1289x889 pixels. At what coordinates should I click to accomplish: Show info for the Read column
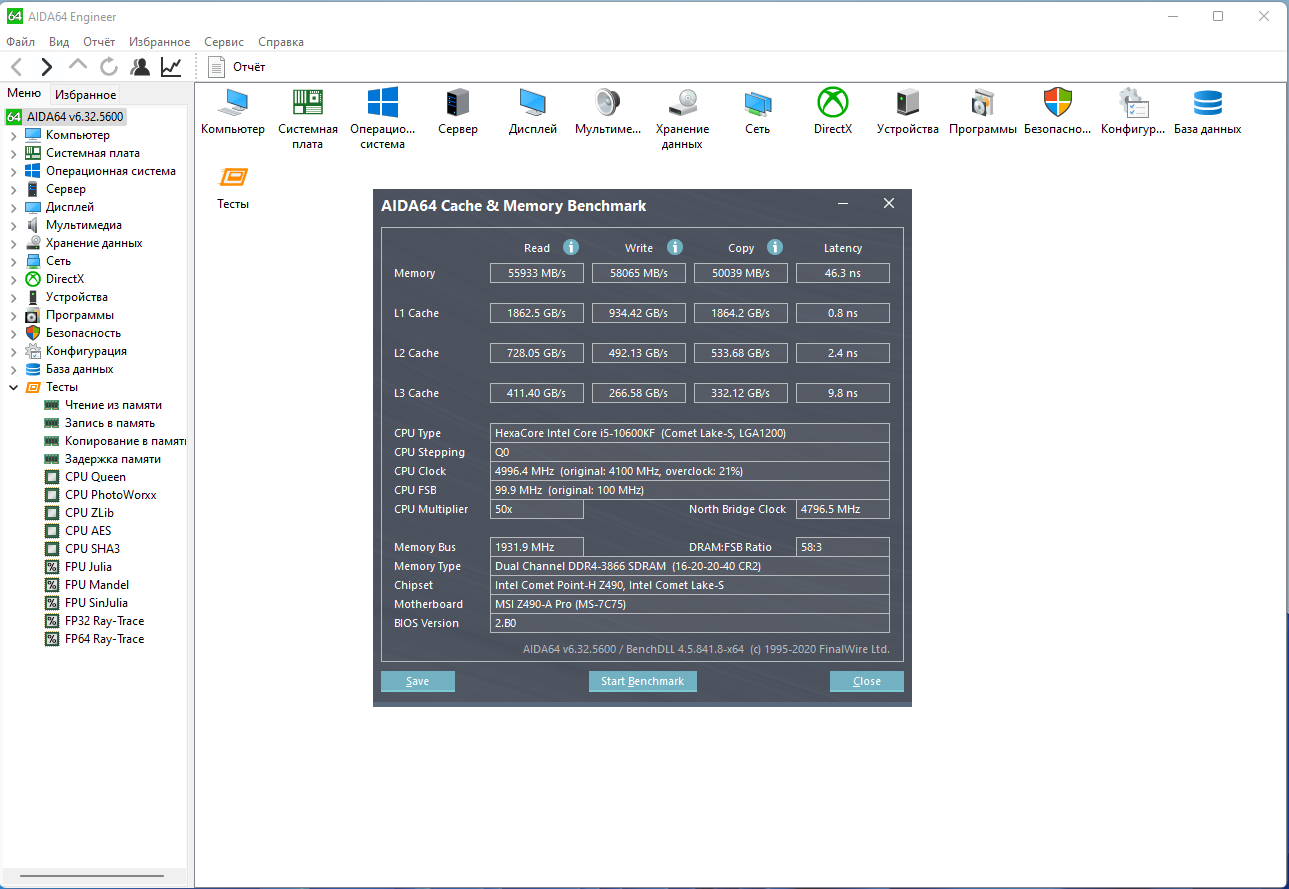point(571,248)
